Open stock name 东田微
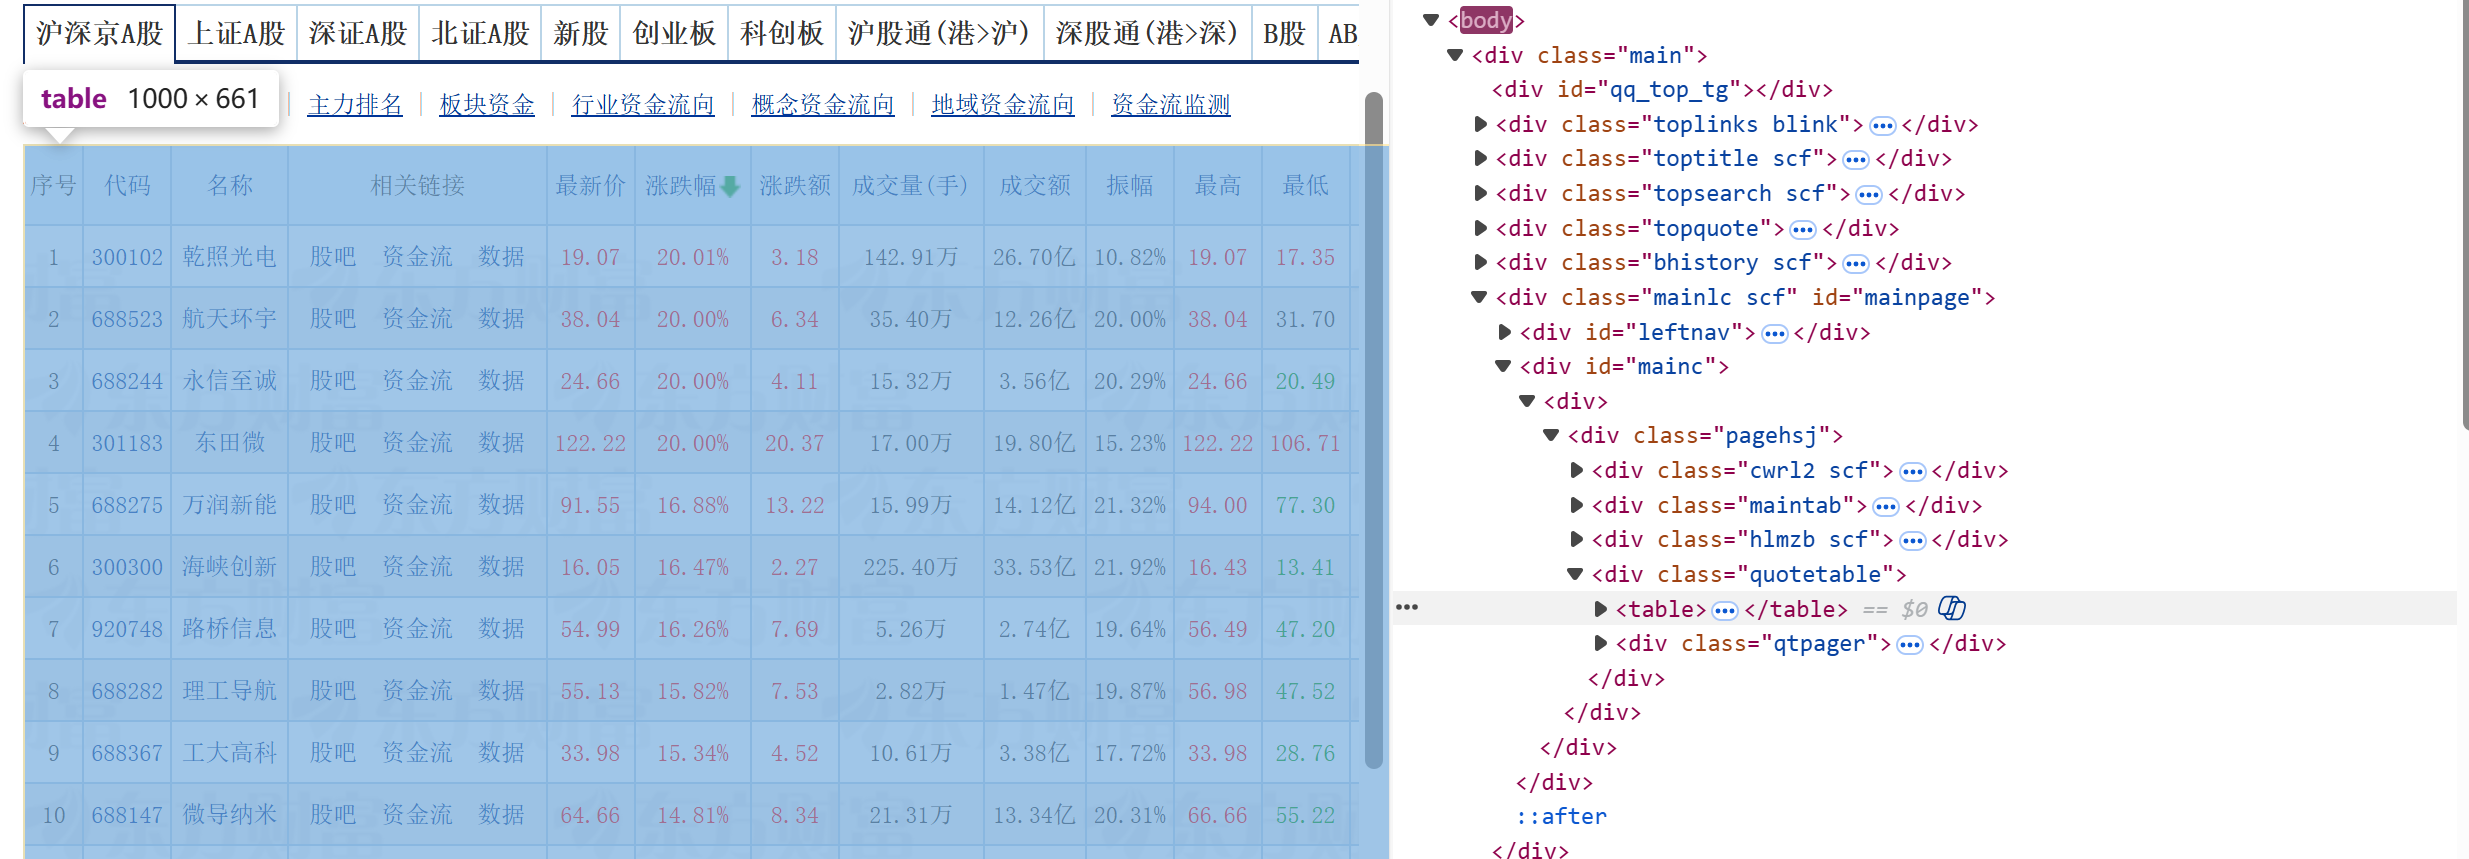Screen dimensions: 2469x859 230,443
